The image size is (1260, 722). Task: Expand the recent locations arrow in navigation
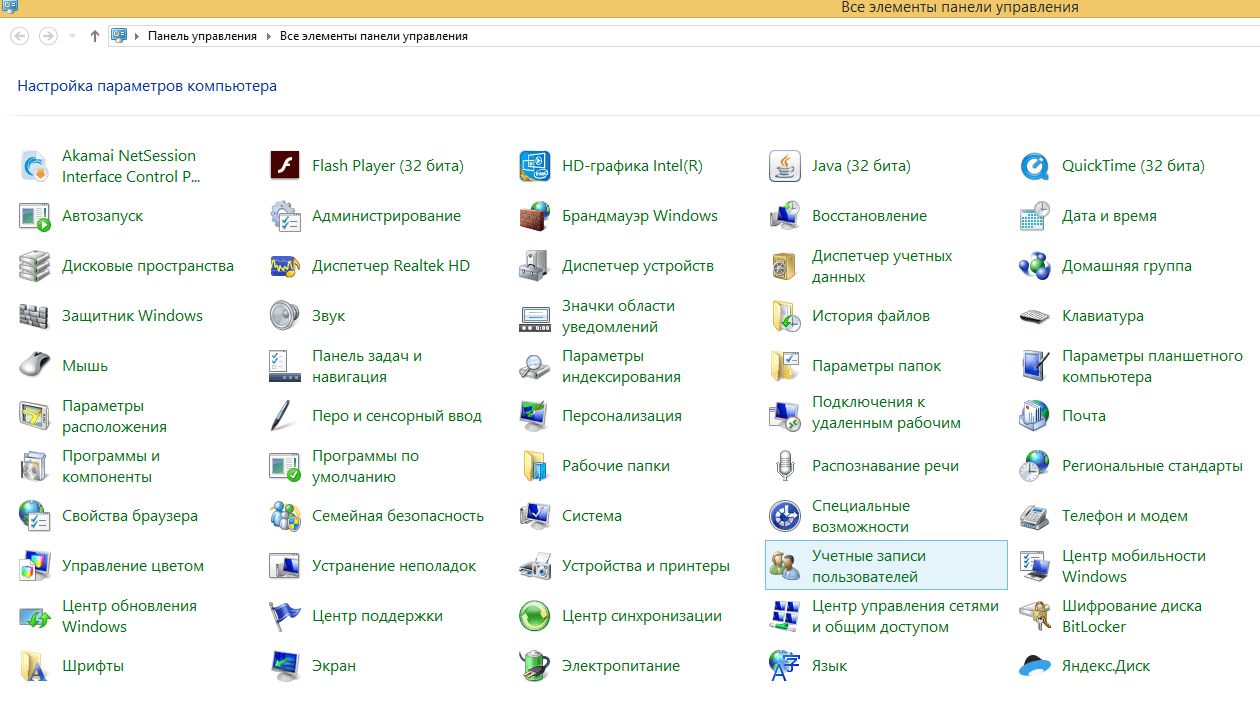tap(72, 36)
